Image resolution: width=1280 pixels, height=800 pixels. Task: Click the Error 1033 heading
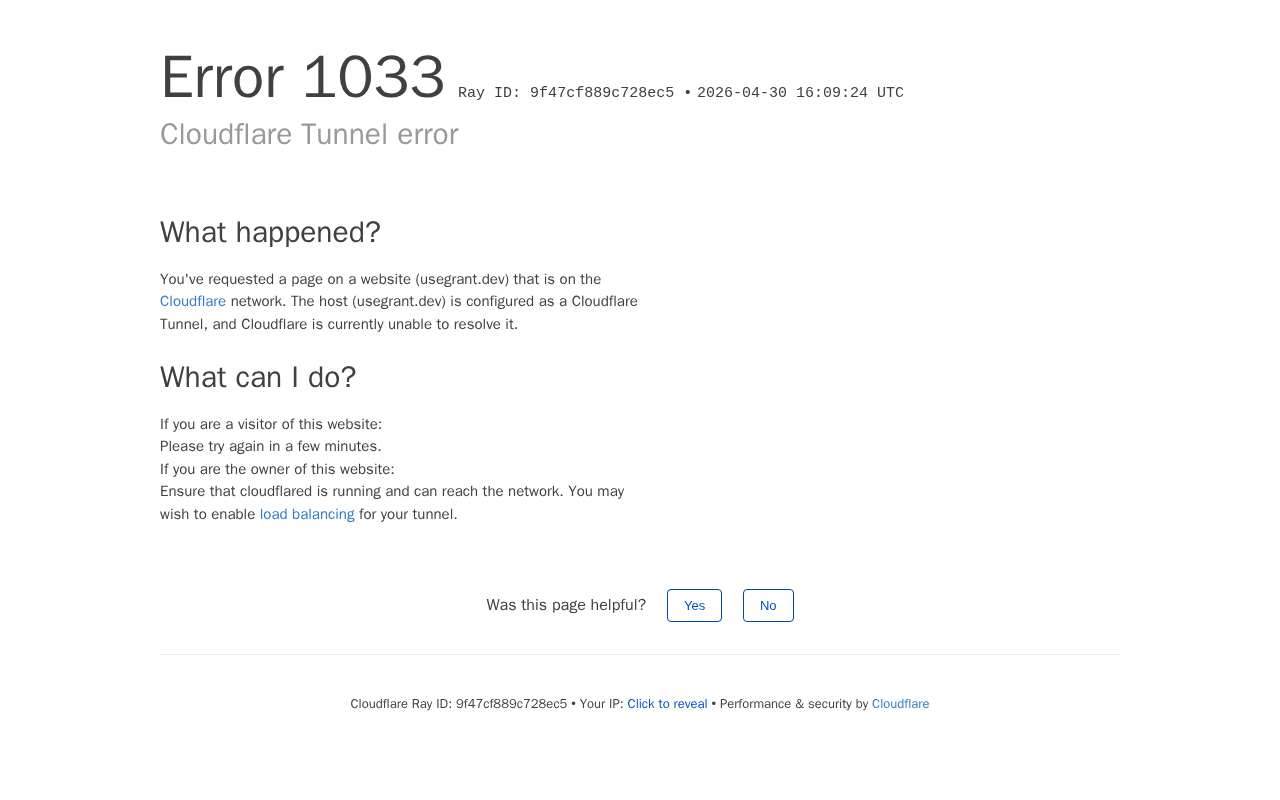302,77
